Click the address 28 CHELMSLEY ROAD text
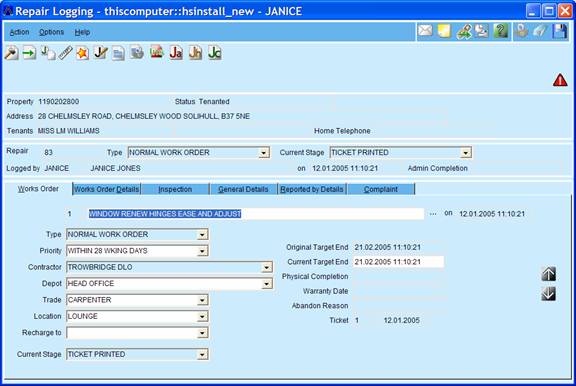 point(144,116)
